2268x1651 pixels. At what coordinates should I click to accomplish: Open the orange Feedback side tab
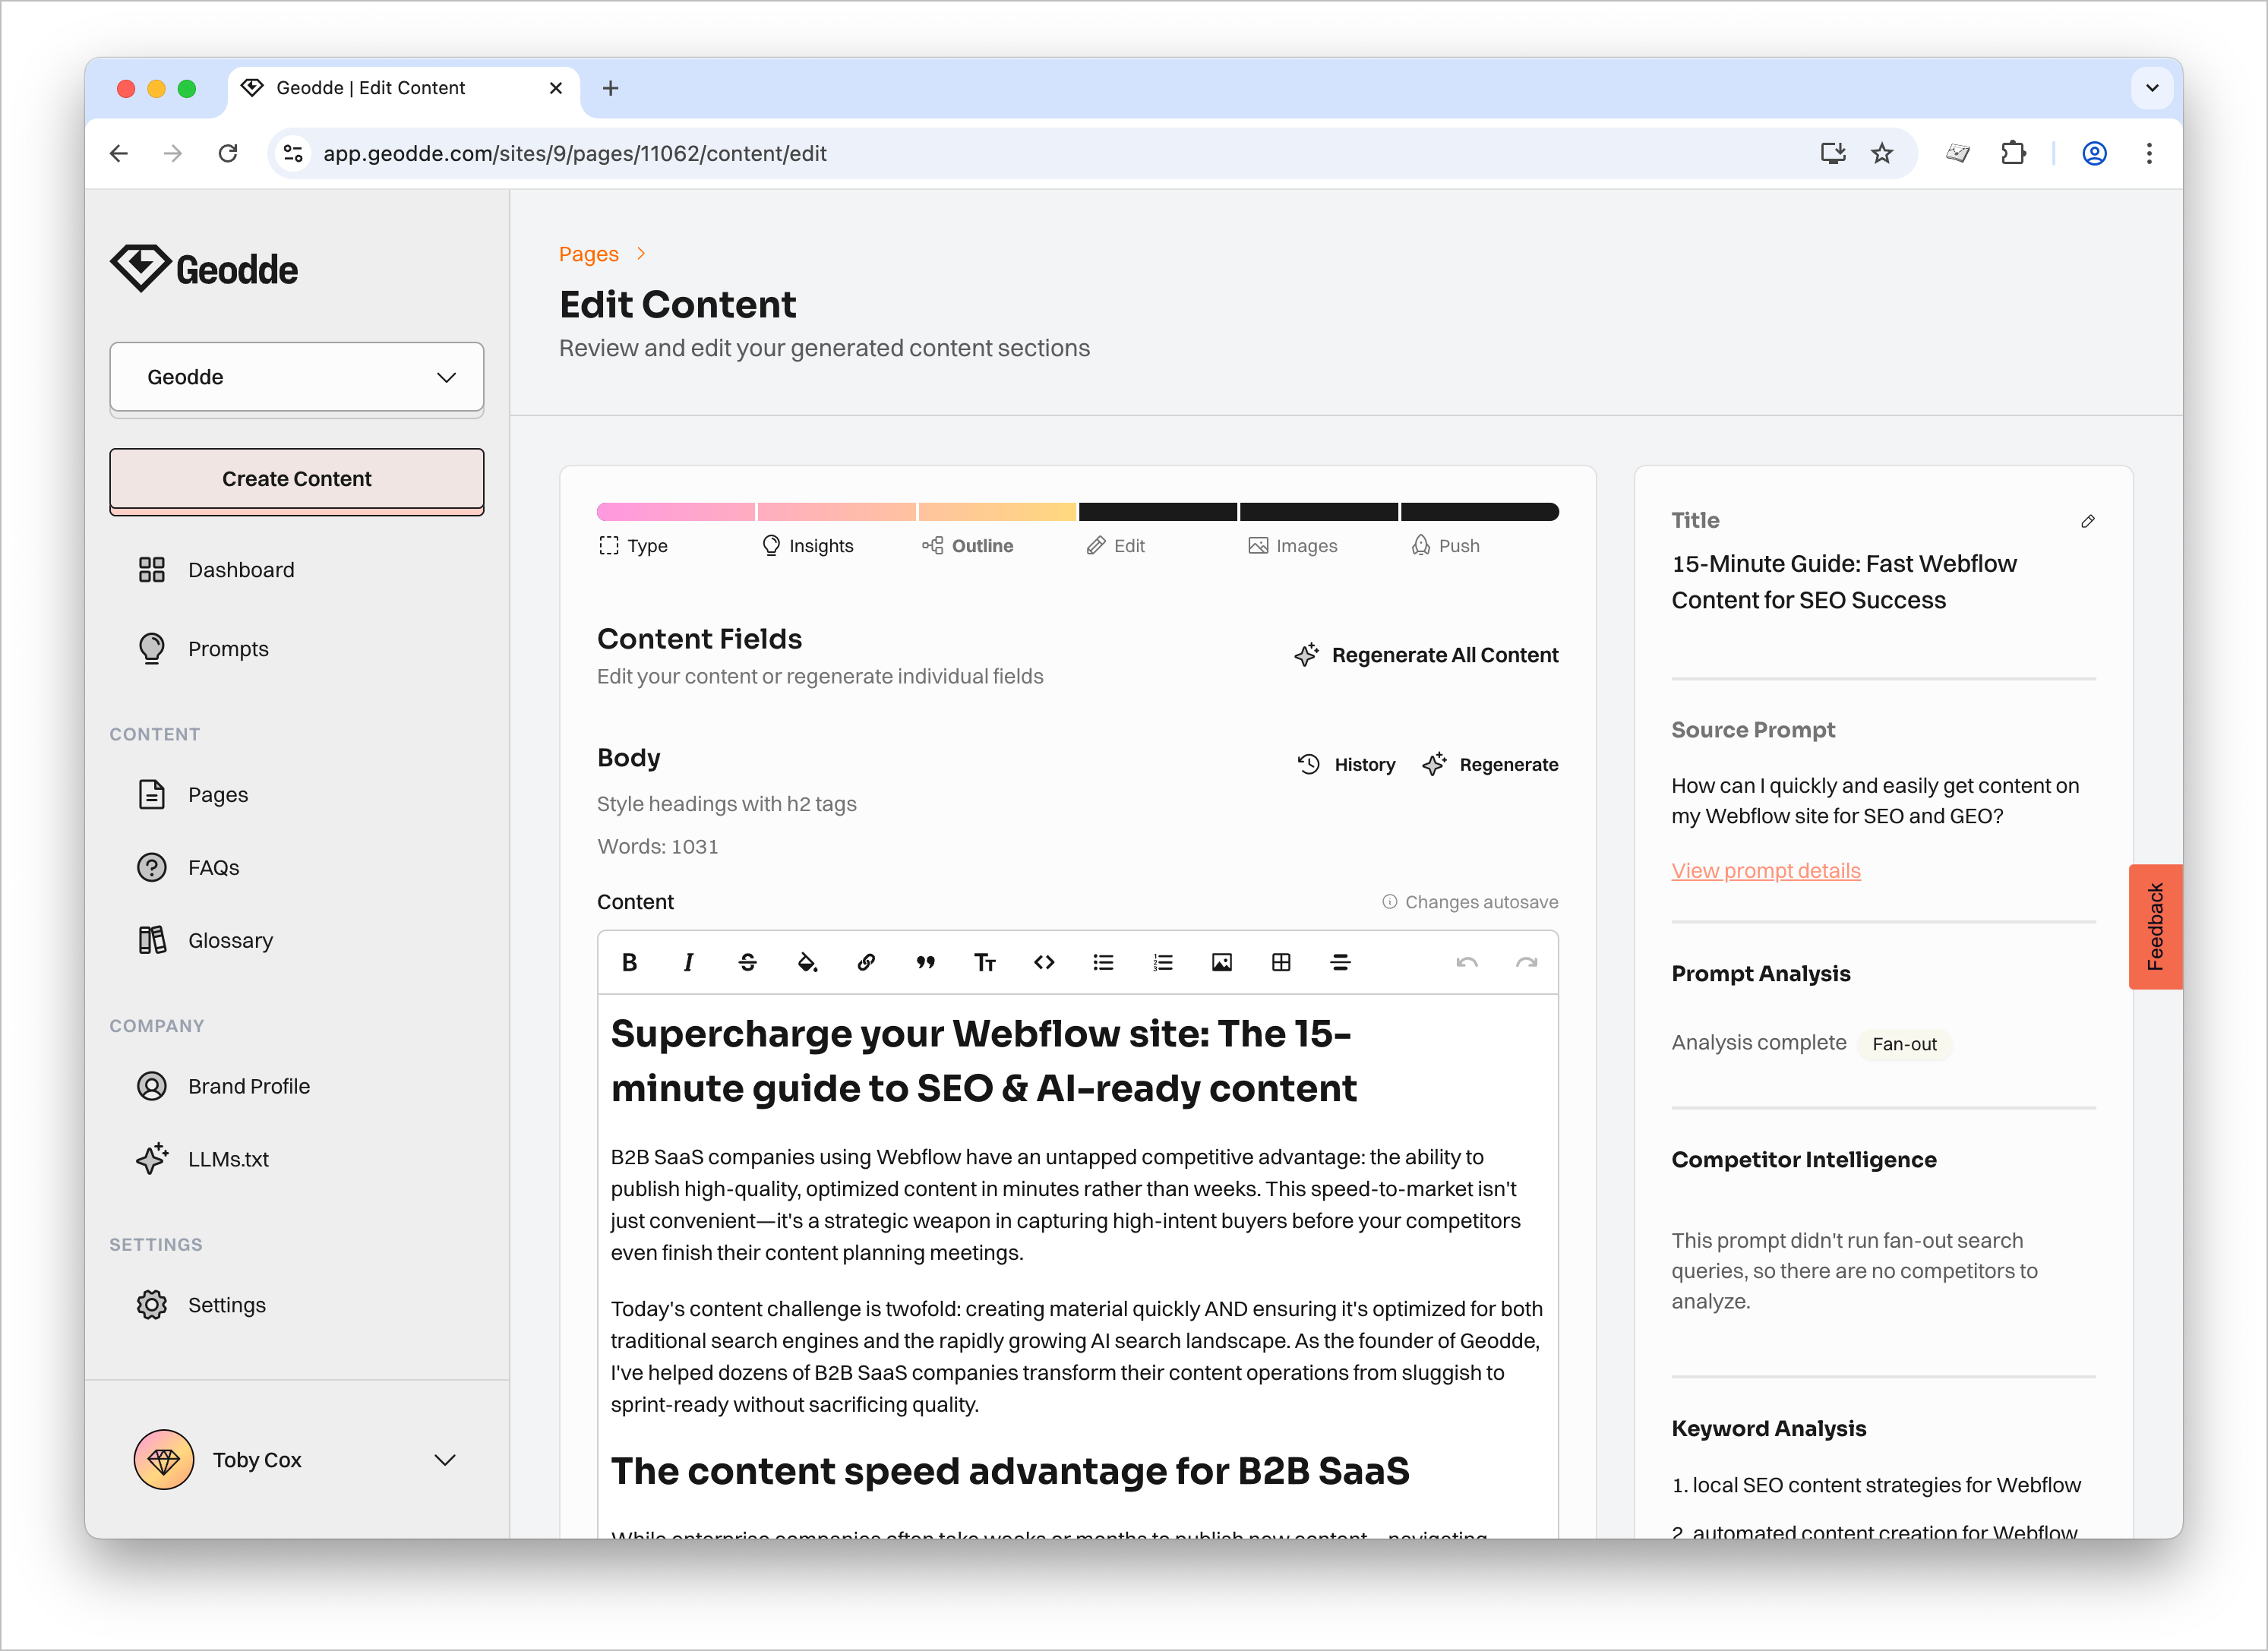2155,926
